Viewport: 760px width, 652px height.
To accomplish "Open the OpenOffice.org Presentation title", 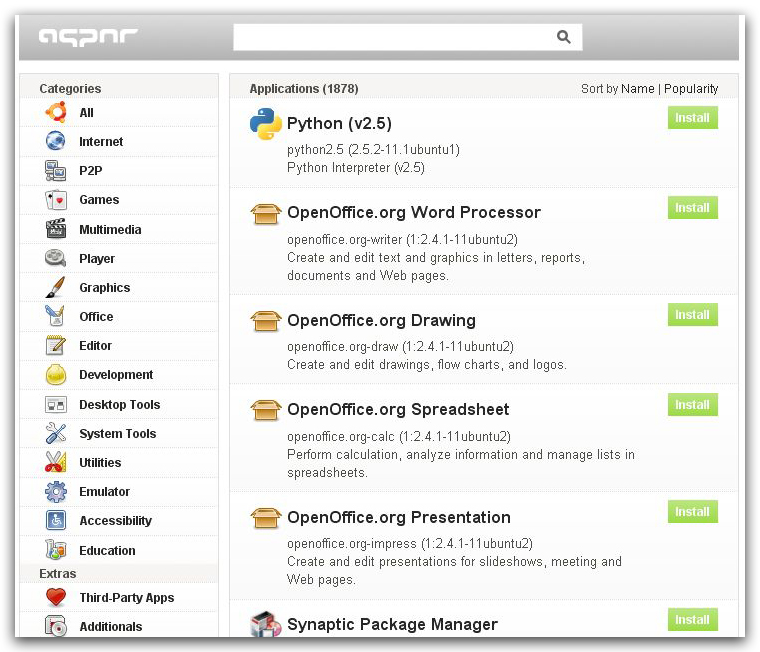I will click(398, 517).
